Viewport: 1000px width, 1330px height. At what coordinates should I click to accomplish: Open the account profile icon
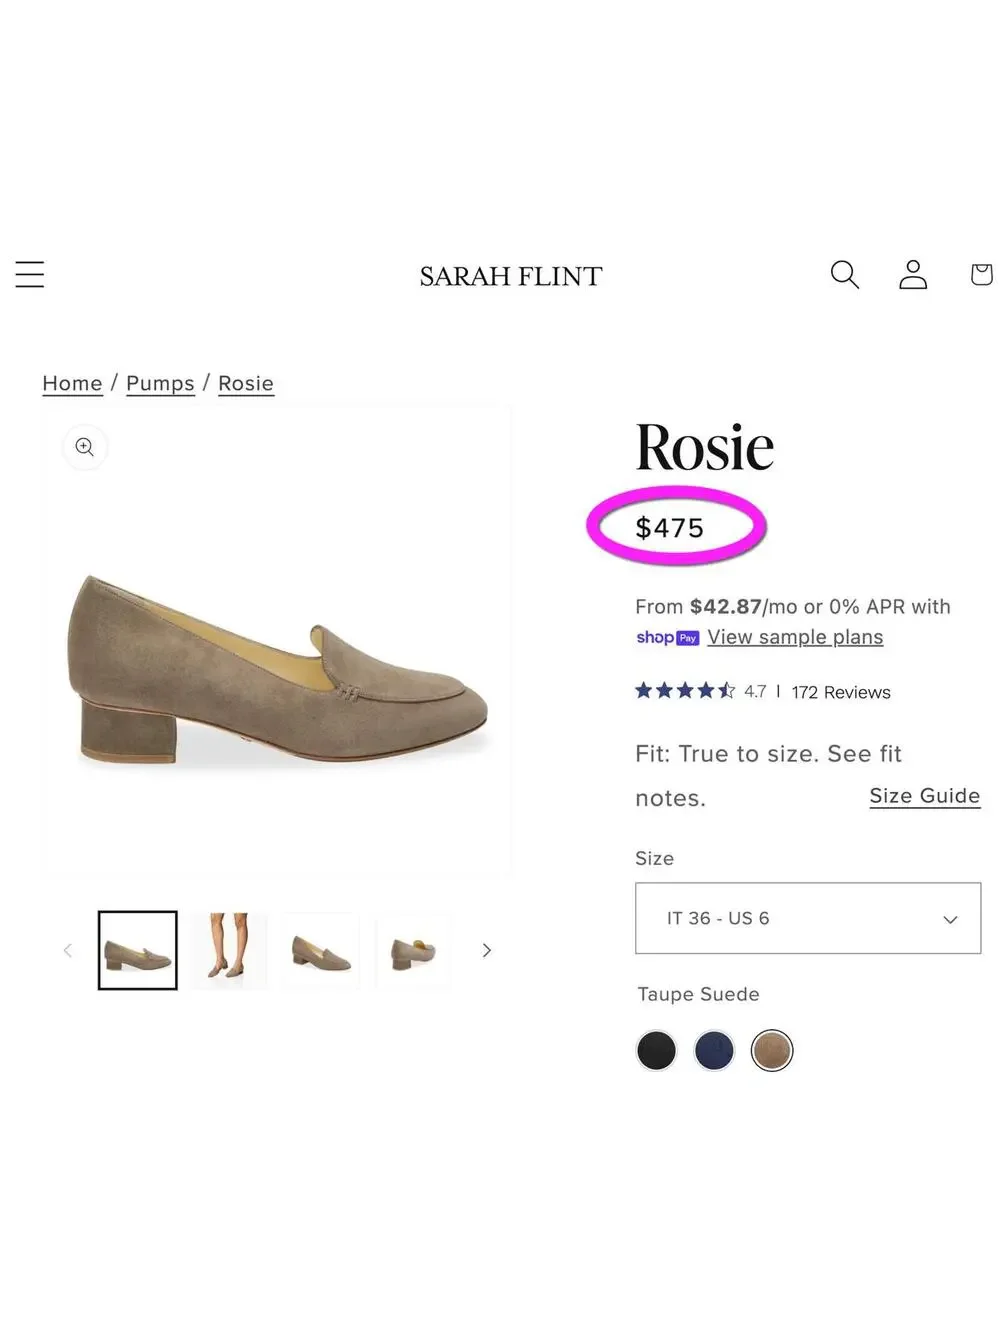(913, 274)
